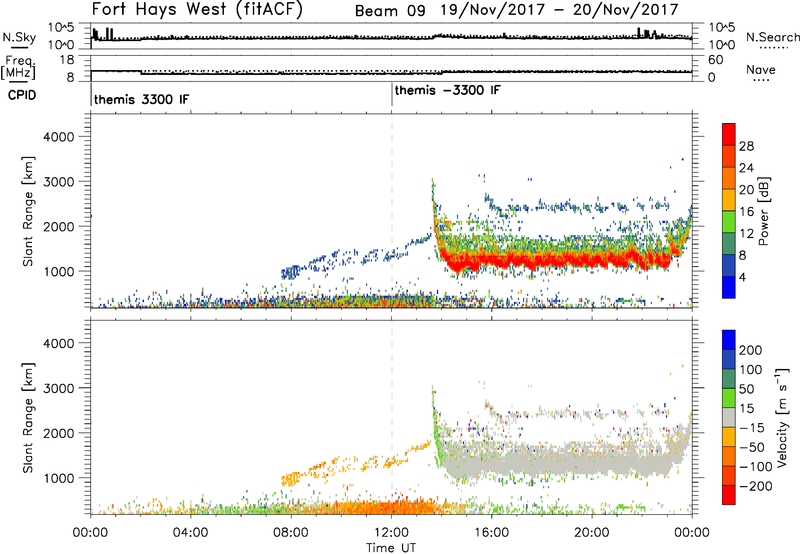Click the 'Power [dB]' colorbar label
Viewport: 800px width, 554px height.
763,211
